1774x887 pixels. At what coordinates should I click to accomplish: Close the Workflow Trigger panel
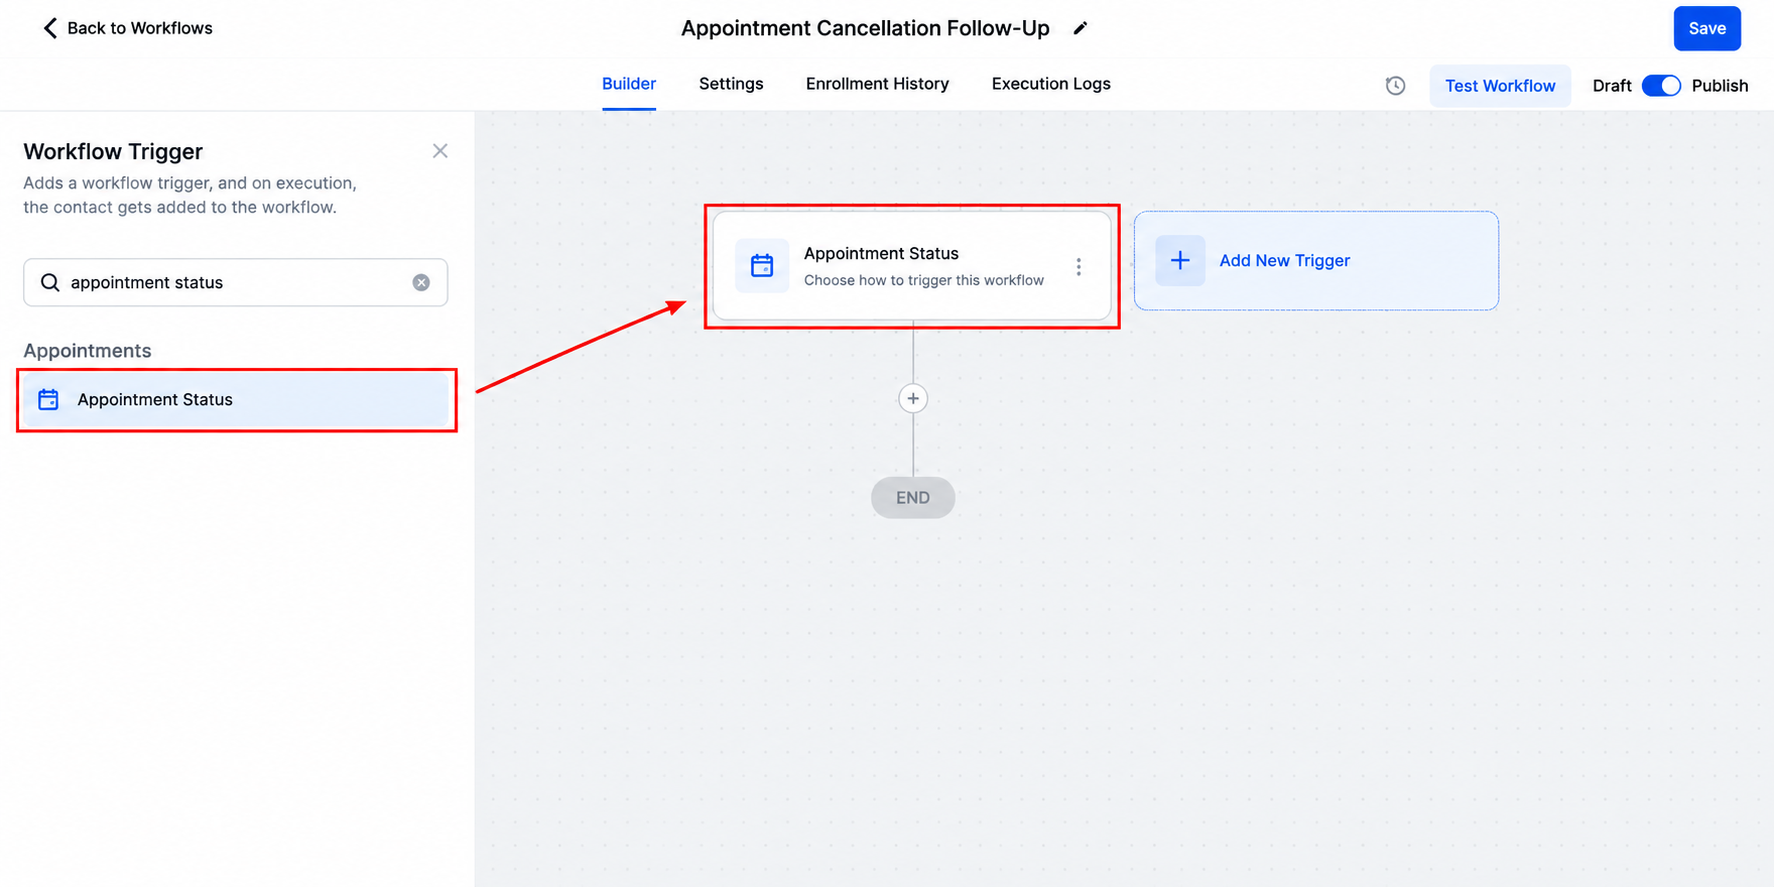[x=440, y=151]
